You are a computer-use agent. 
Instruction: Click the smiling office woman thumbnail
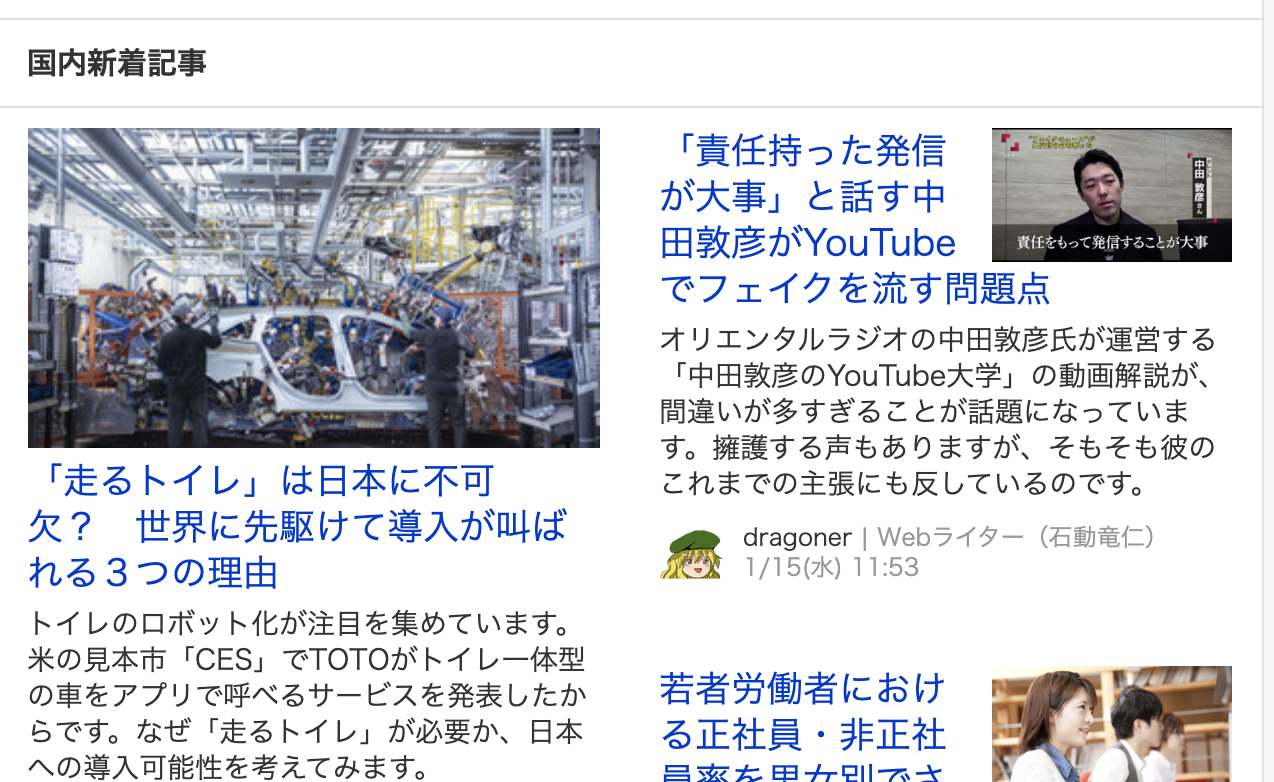pos(1112,724)
